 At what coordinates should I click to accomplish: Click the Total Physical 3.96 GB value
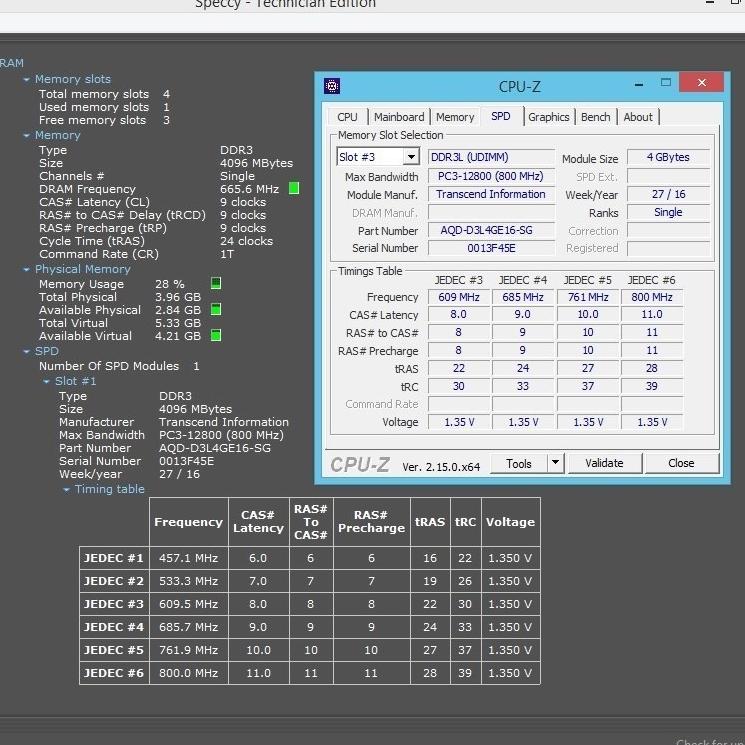(178, 297)
